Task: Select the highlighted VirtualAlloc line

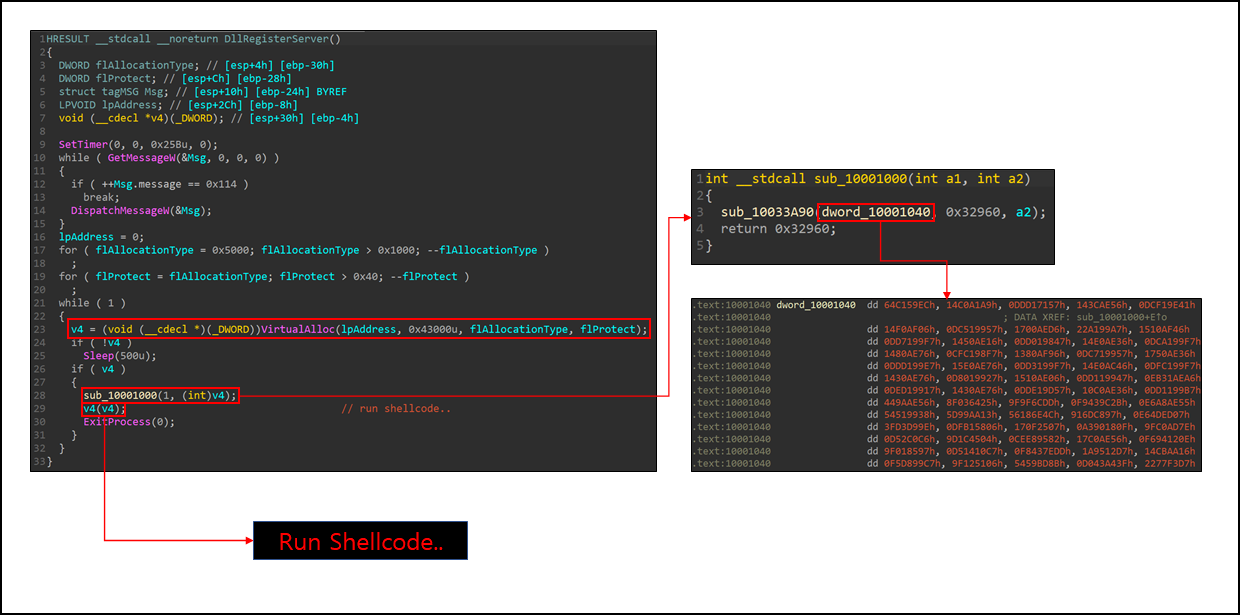Action: 358,328
